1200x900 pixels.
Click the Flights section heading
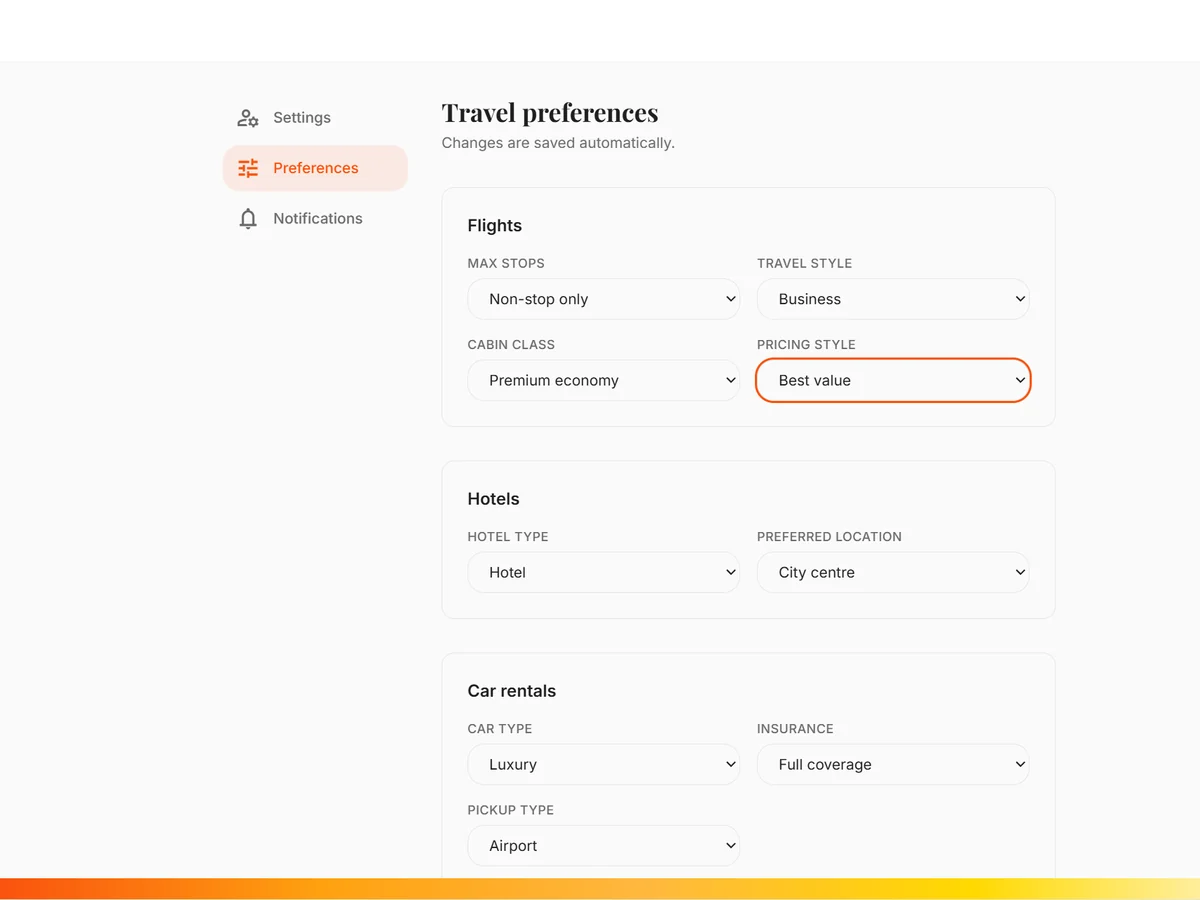pos(495,226)
